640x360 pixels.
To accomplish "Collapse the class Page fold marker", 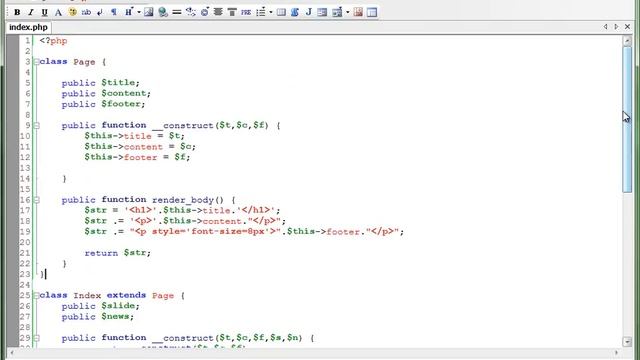I will point(36,62).
